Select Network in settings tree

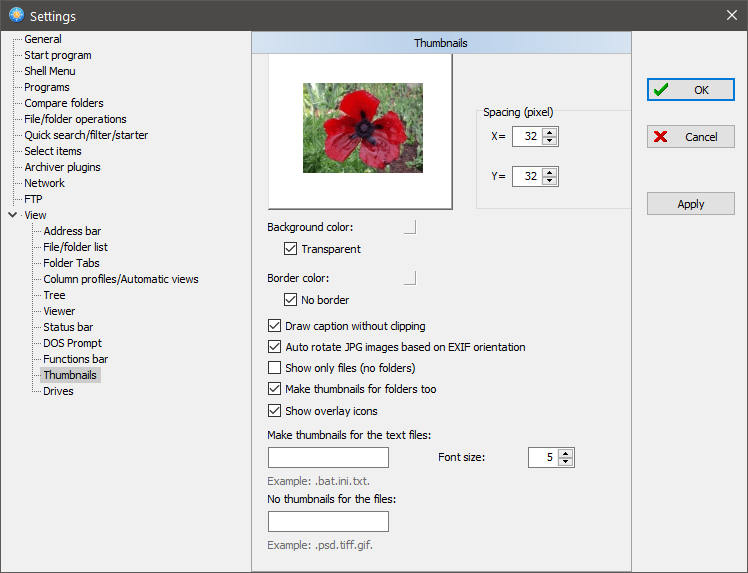(x=44, y=183)
